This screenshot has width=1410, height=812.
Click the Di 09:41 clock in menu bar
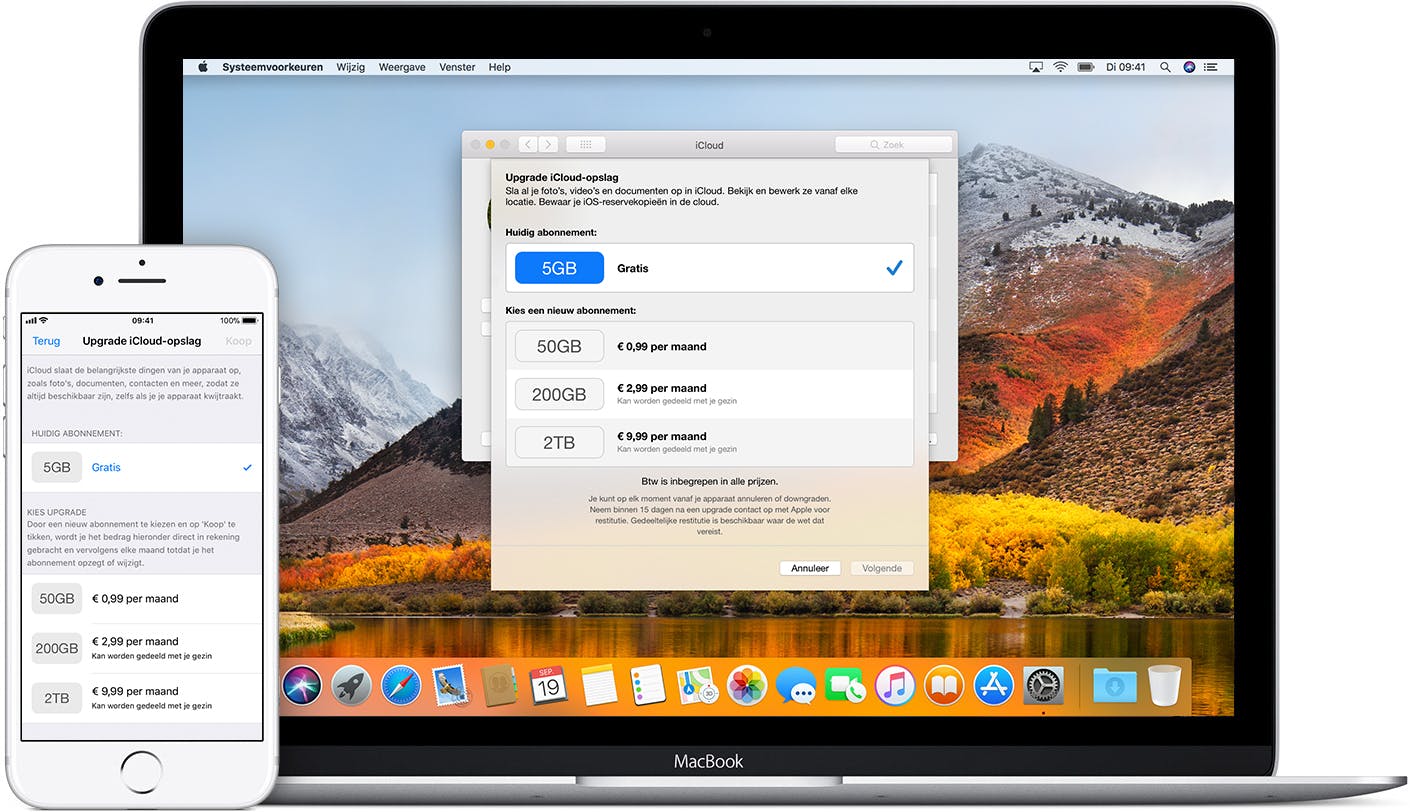tap(1126, 67)
